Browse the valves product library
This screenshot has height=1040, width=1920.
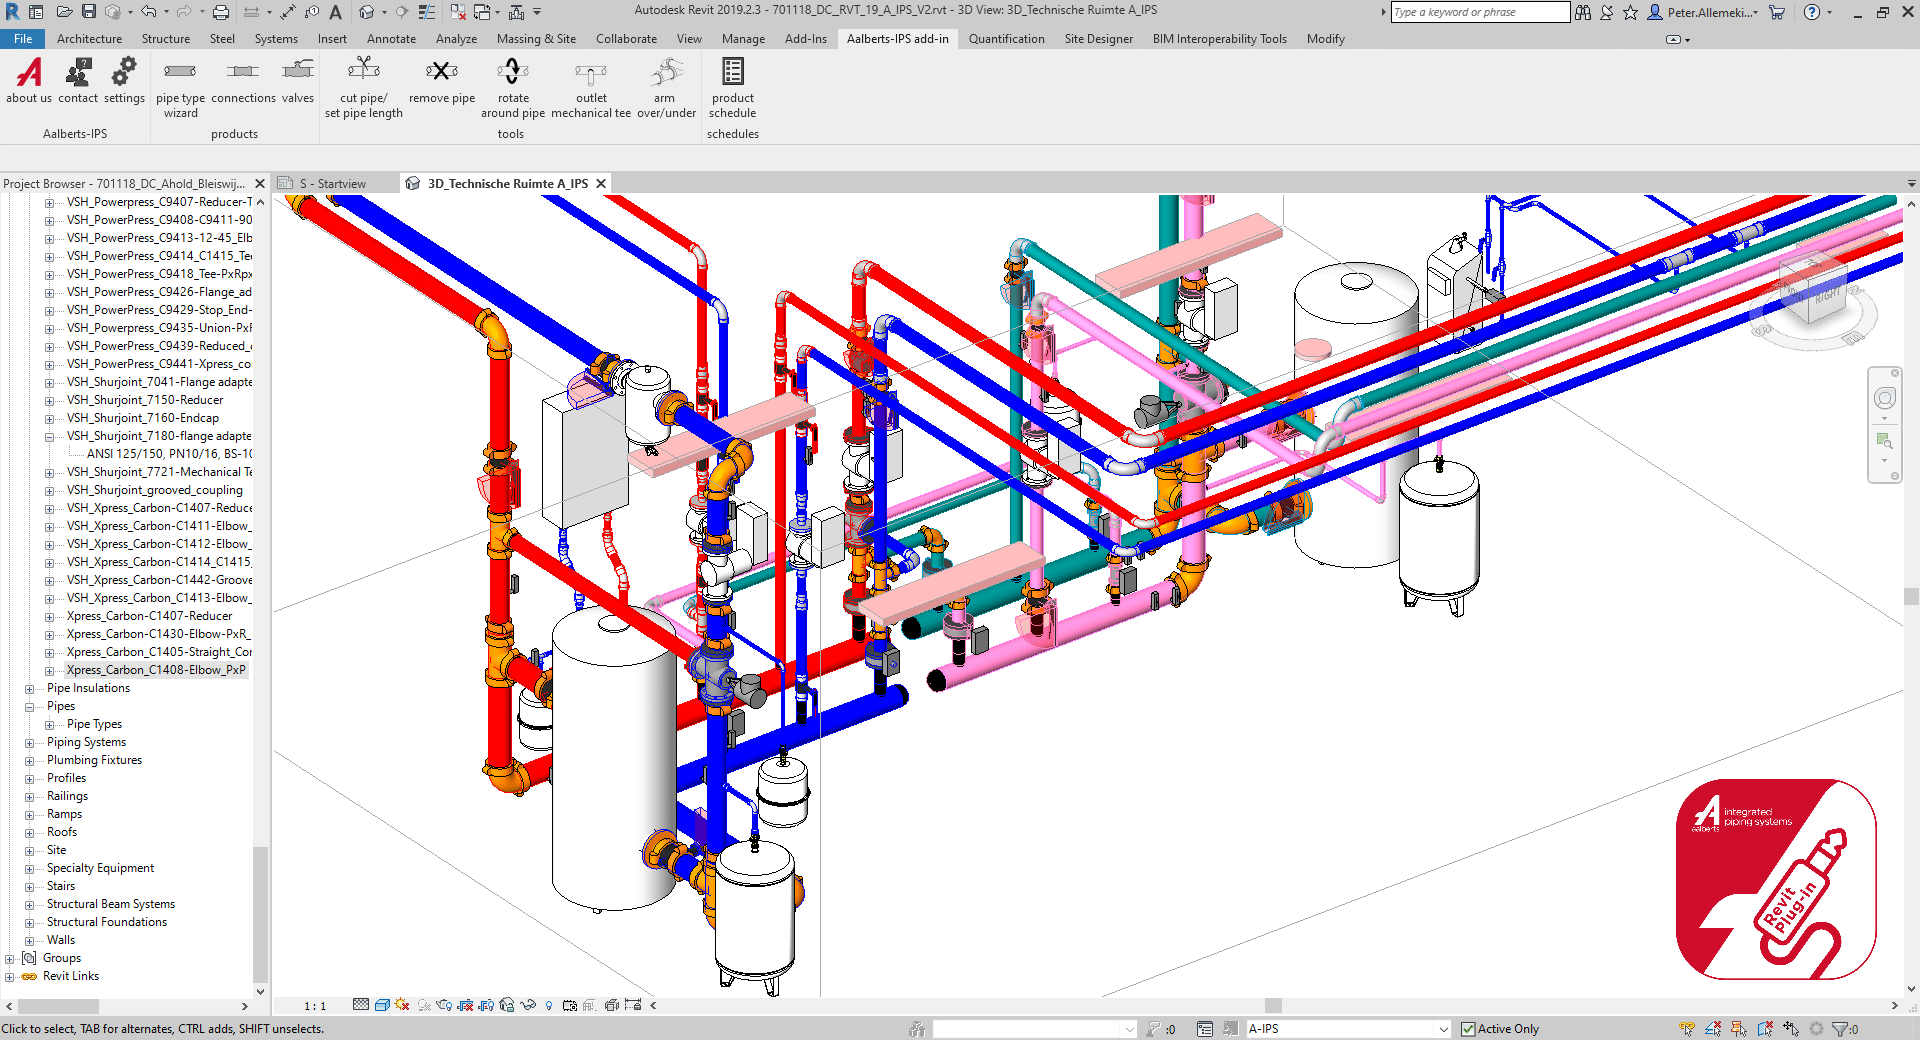tap(297, 80)
